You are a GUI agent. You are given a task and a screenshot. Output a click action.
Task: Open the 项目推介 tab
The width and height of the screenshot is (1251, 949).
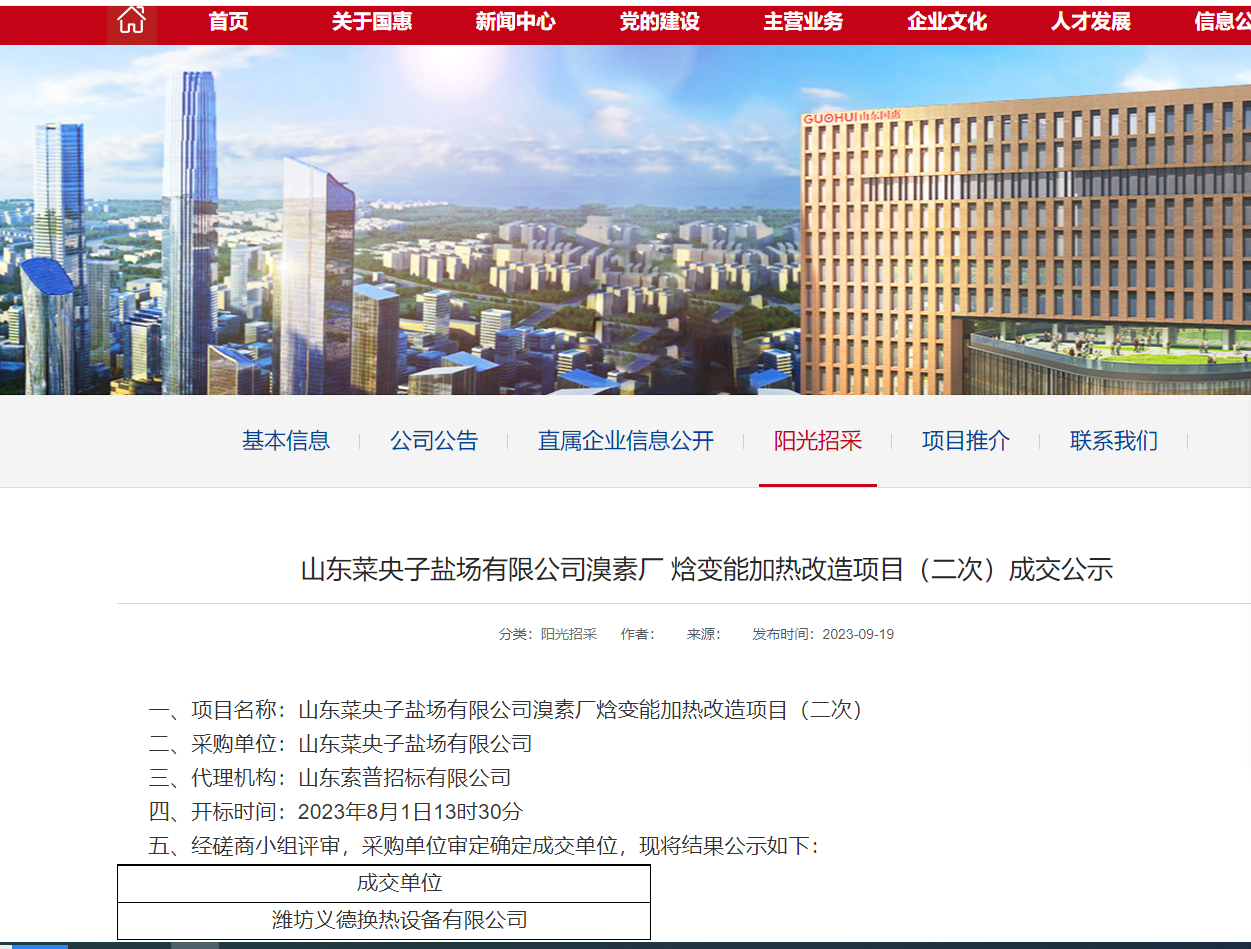966,441
